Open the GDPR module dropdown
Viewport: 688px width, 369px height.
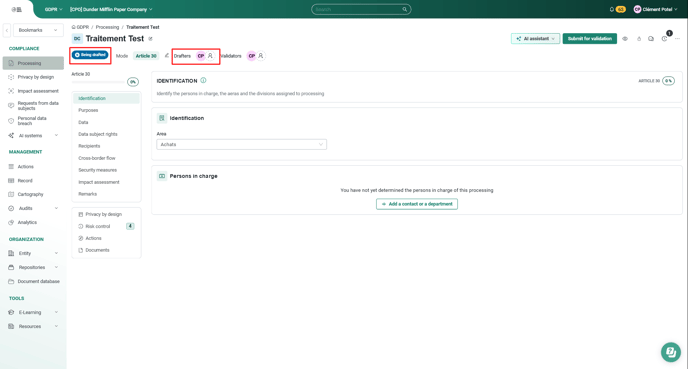pyautogui.click(x=54, y=9)
